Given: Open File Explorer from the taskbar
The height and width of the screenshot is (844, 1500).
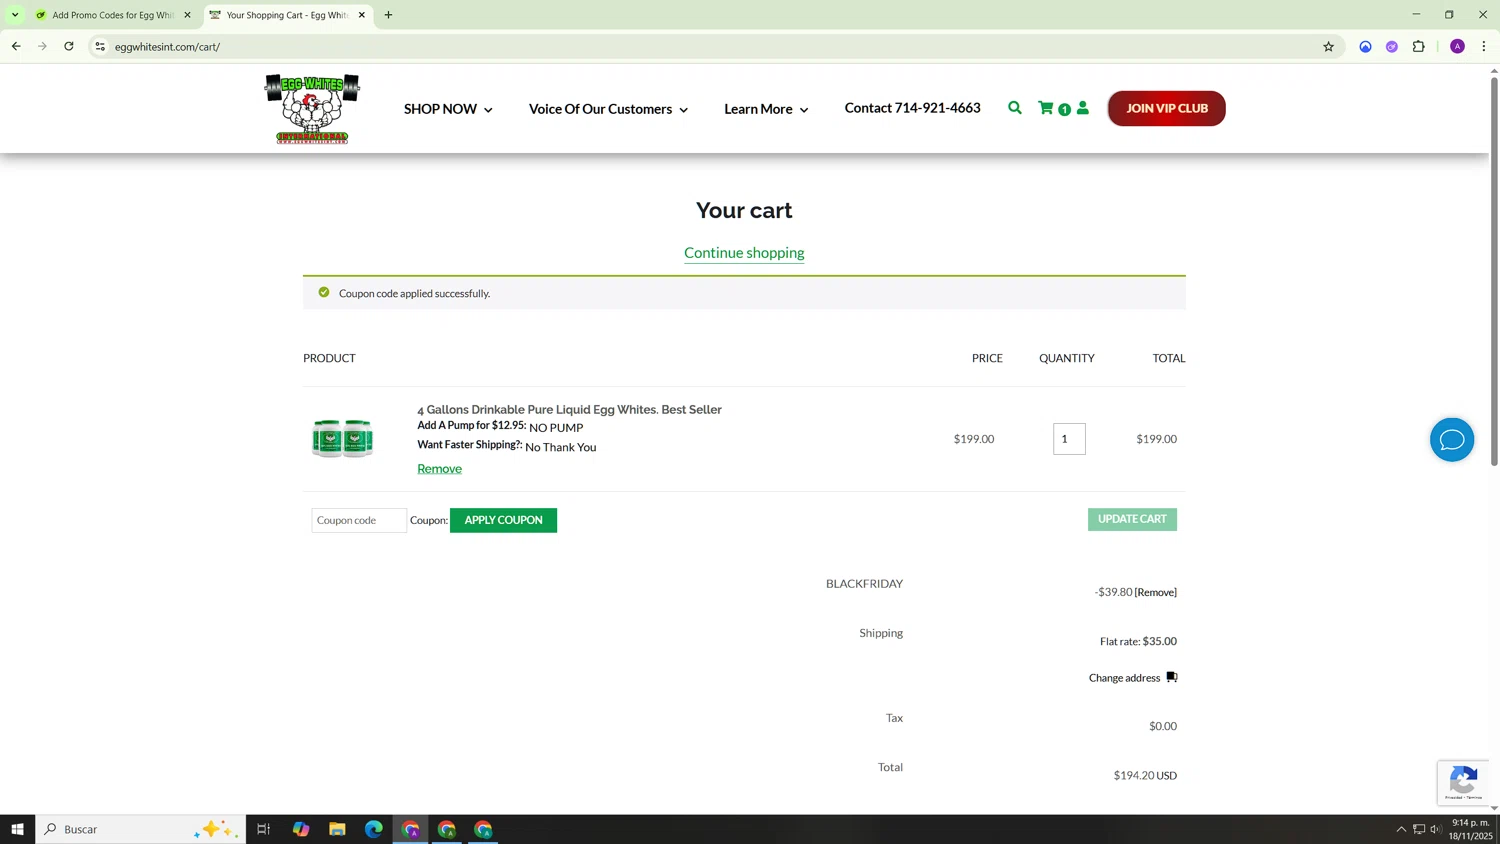Looking at the screenshot, I should pyautogui.click(x=337, y=829).
